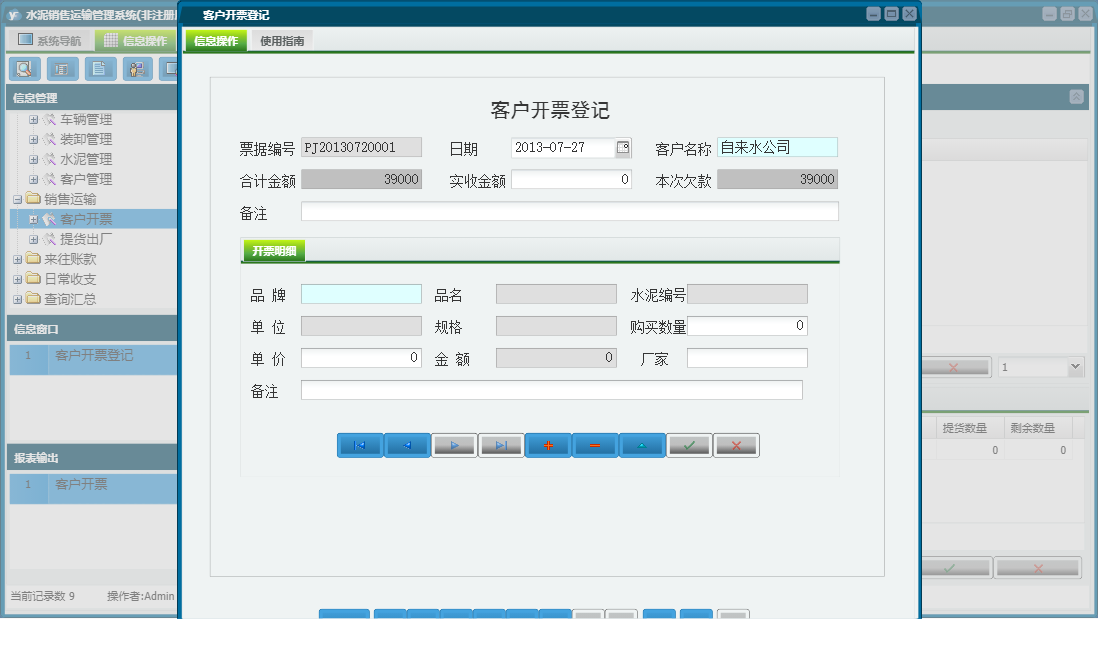Click the magnifier search toolbar icon
Screen dimensions: 1098x655
click(24, 69)
